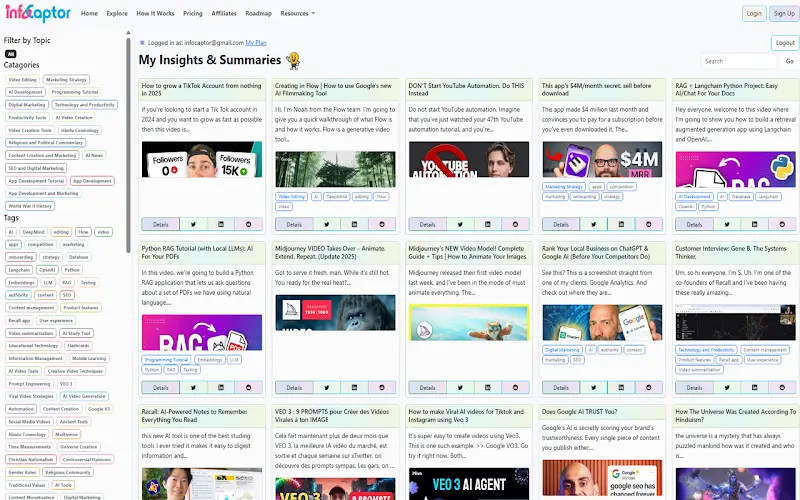
Task: Share Creating in Flow card on Reddit
Action: [x=382, y=224]
